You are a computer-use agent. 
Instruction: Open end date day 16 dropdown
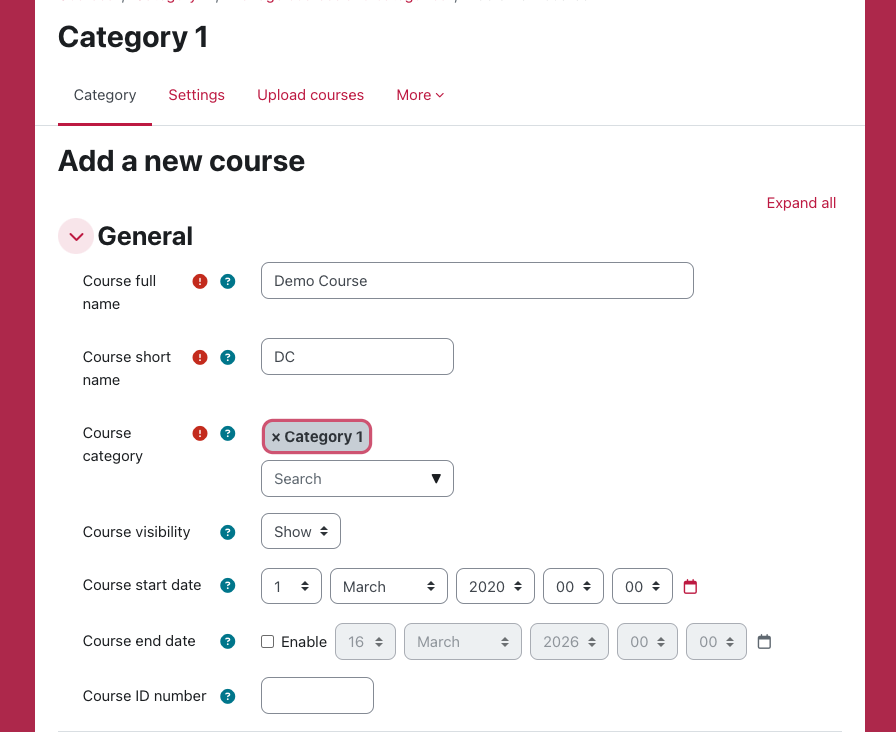pyautogui.click(x=365, y=642)
